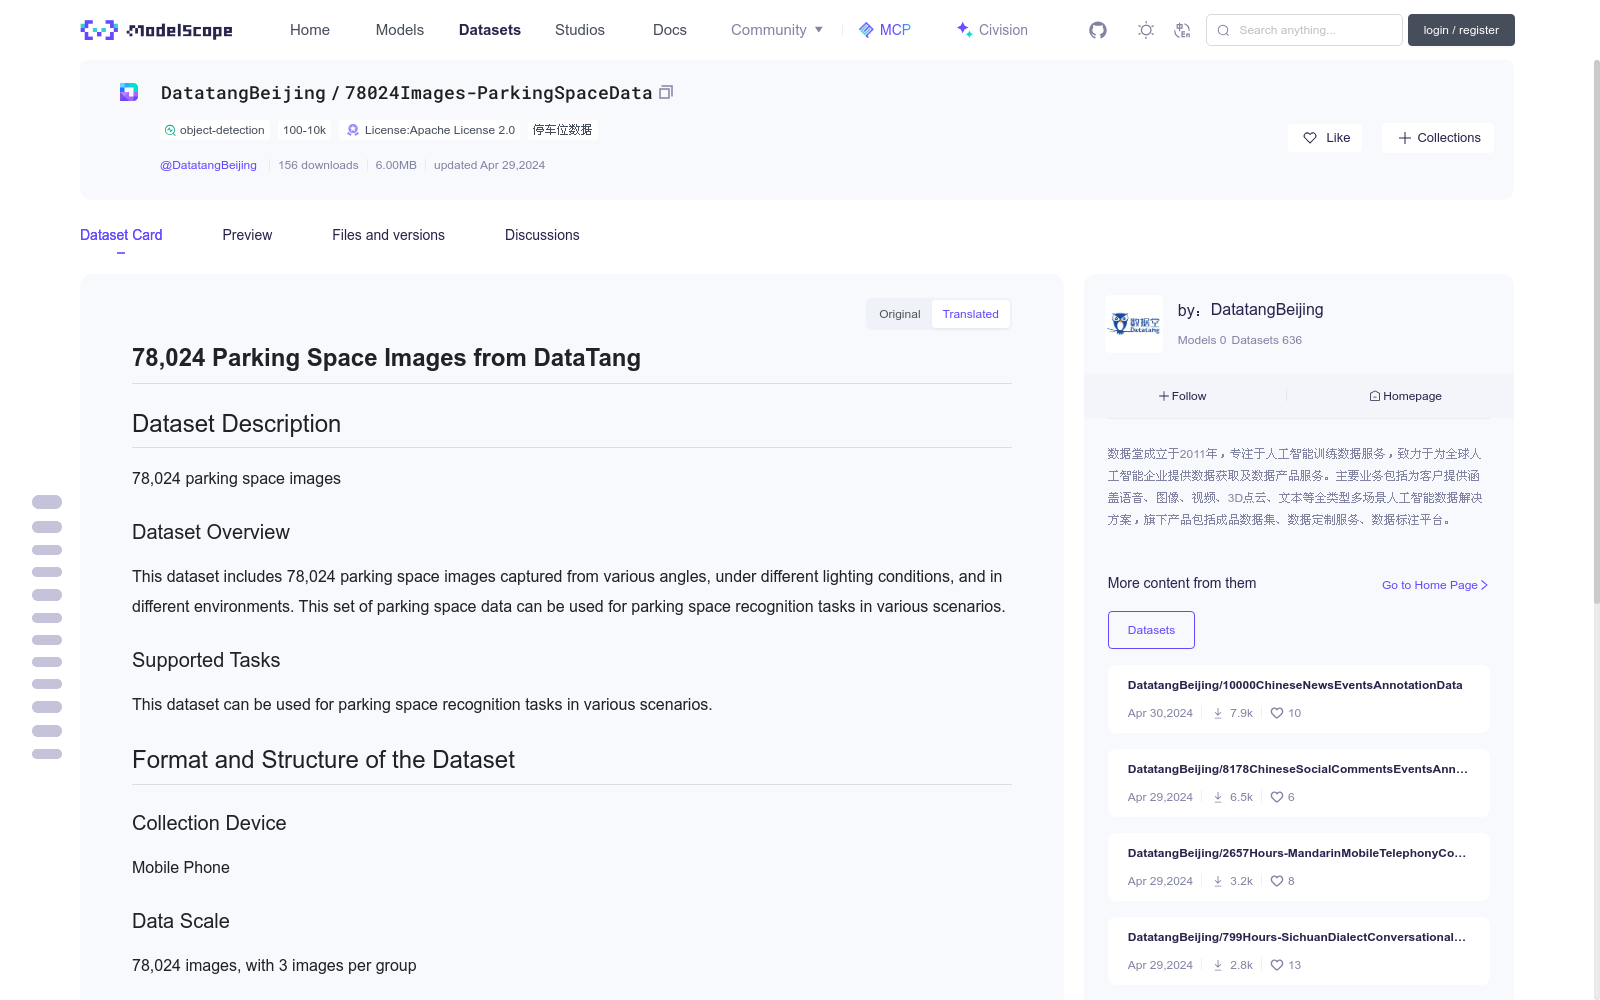Open the MCP navigation link

[x=885, y=30]
